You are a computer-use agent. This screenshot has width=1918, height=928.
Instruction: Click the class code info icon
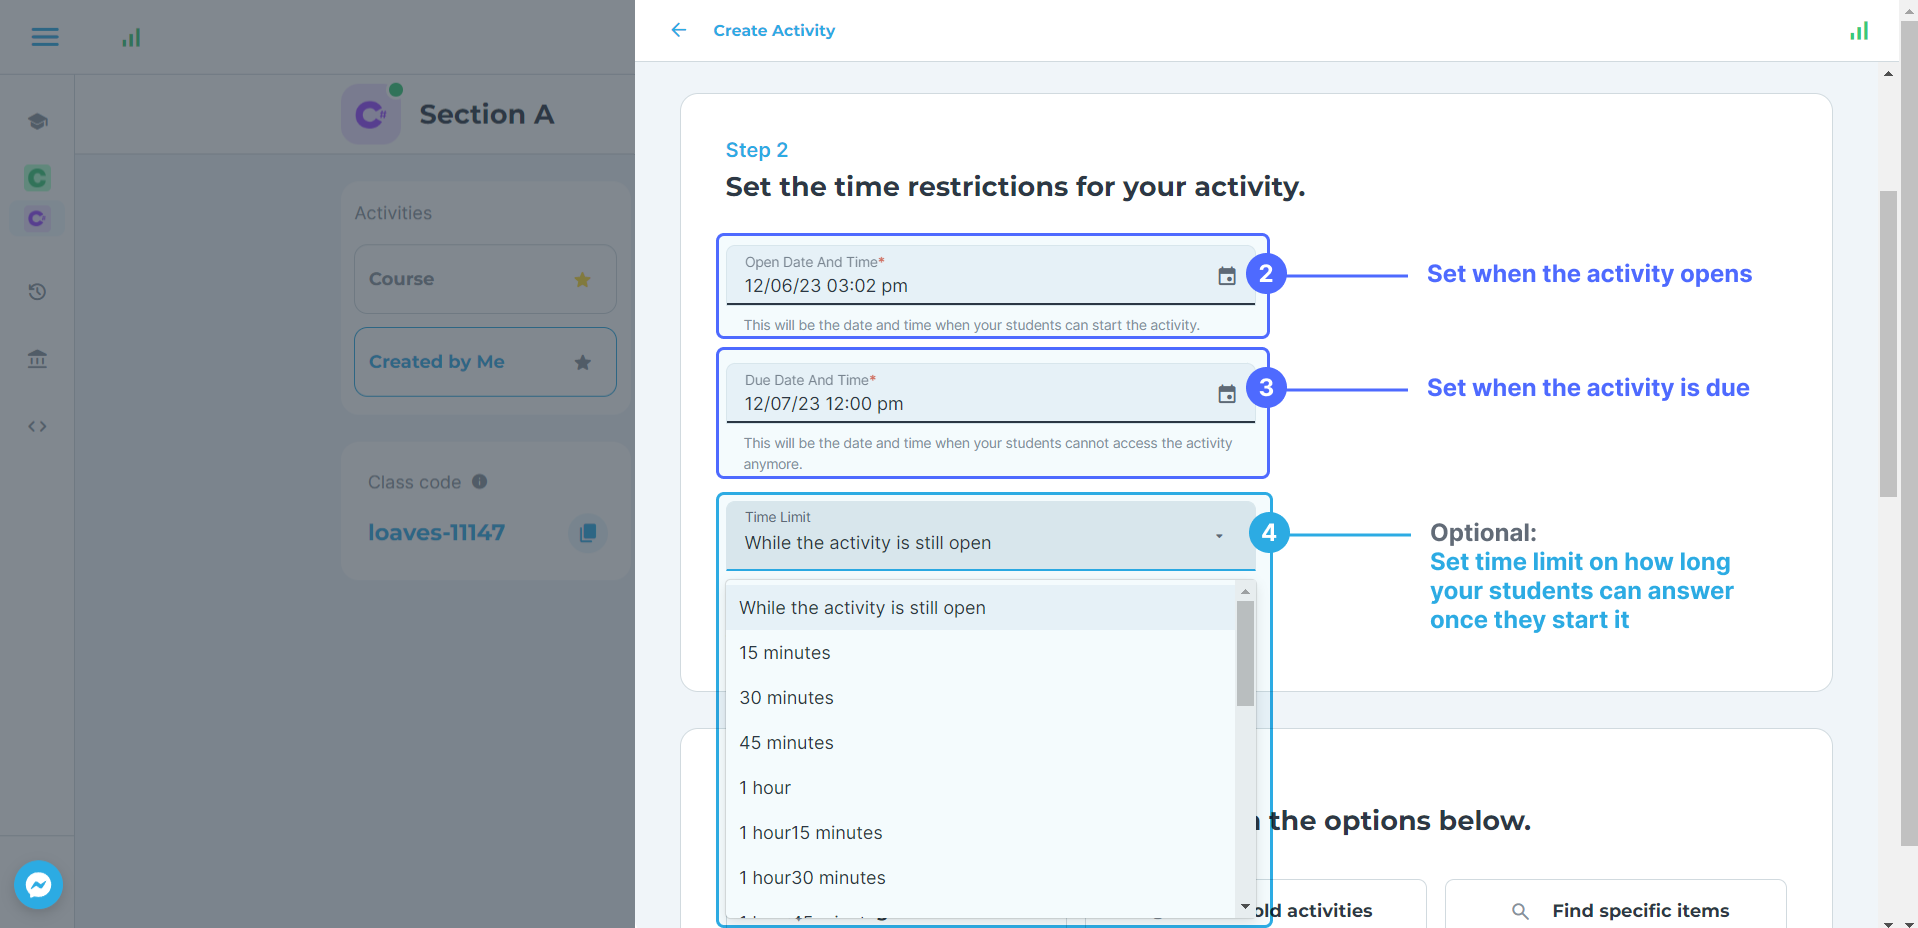tap(480, 481)
